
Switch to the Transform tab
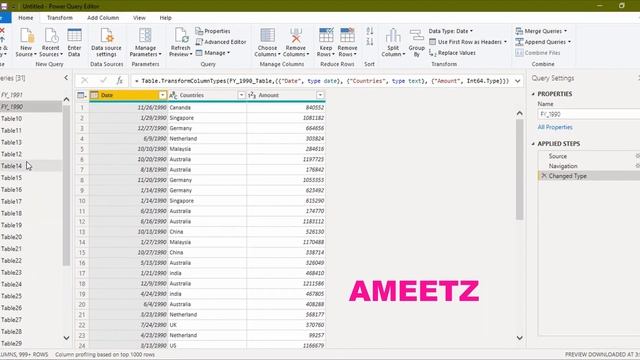[60, 18]
